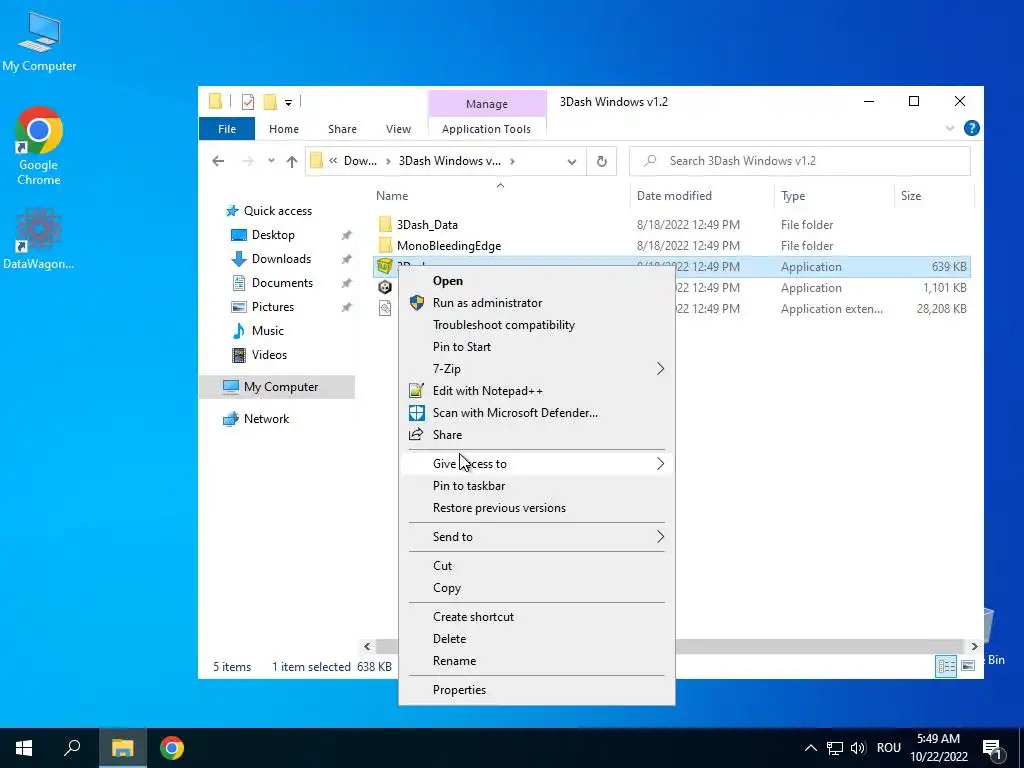Select Network in the navigation pane
This screenshot has height=768, width=1024.
(x=266, y=419)
